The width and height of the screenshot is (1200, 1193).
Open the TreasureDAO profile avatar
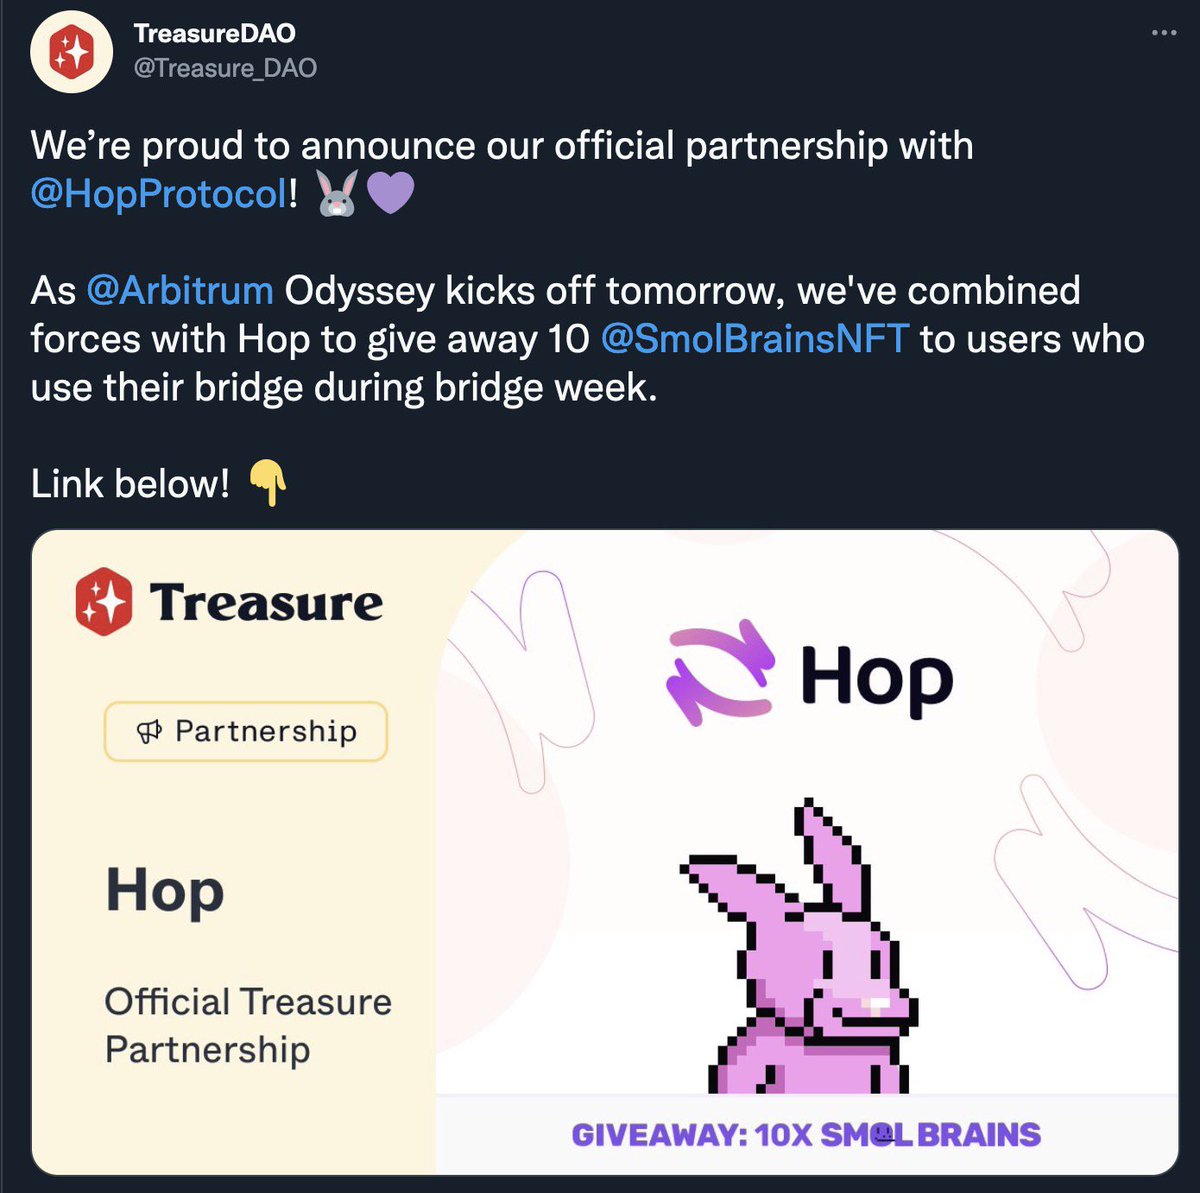pos(72,52)
